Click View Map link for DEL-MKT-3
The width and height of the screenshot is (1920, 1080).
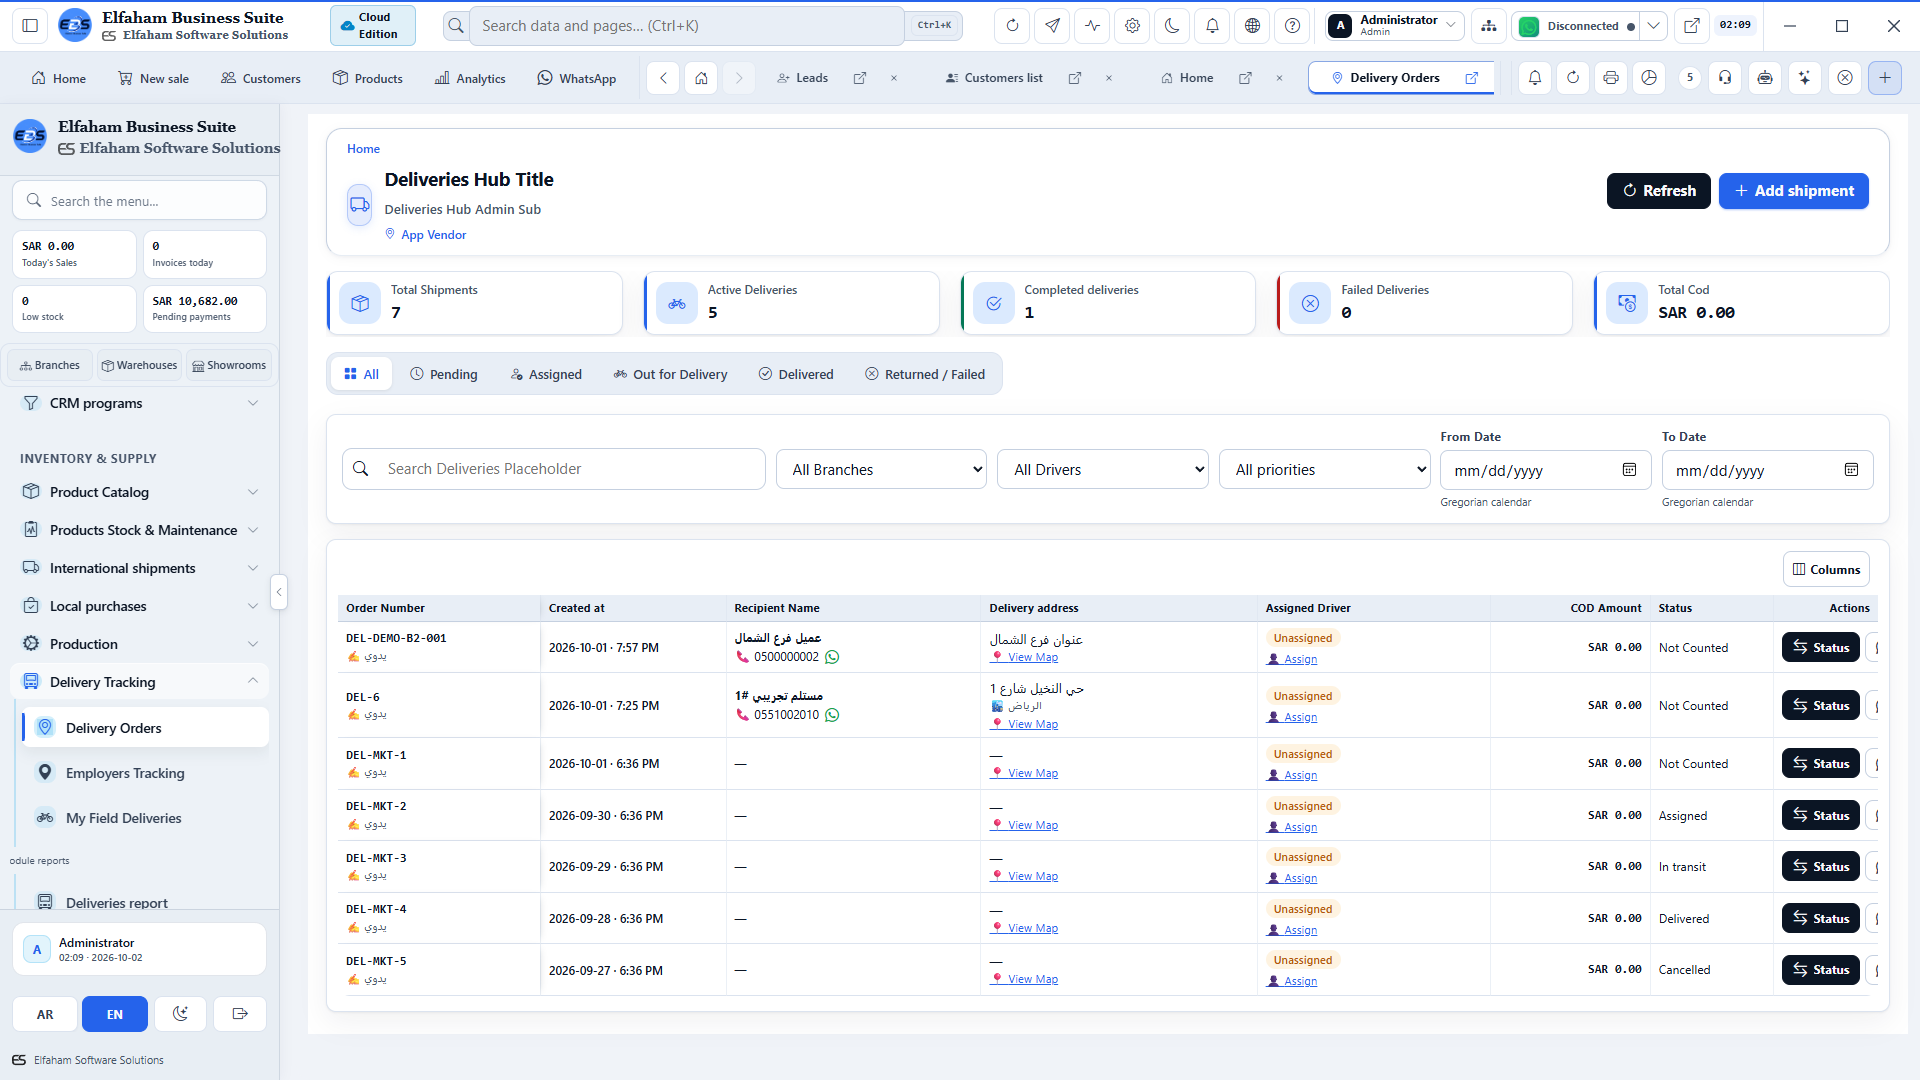pos(1024,877)
